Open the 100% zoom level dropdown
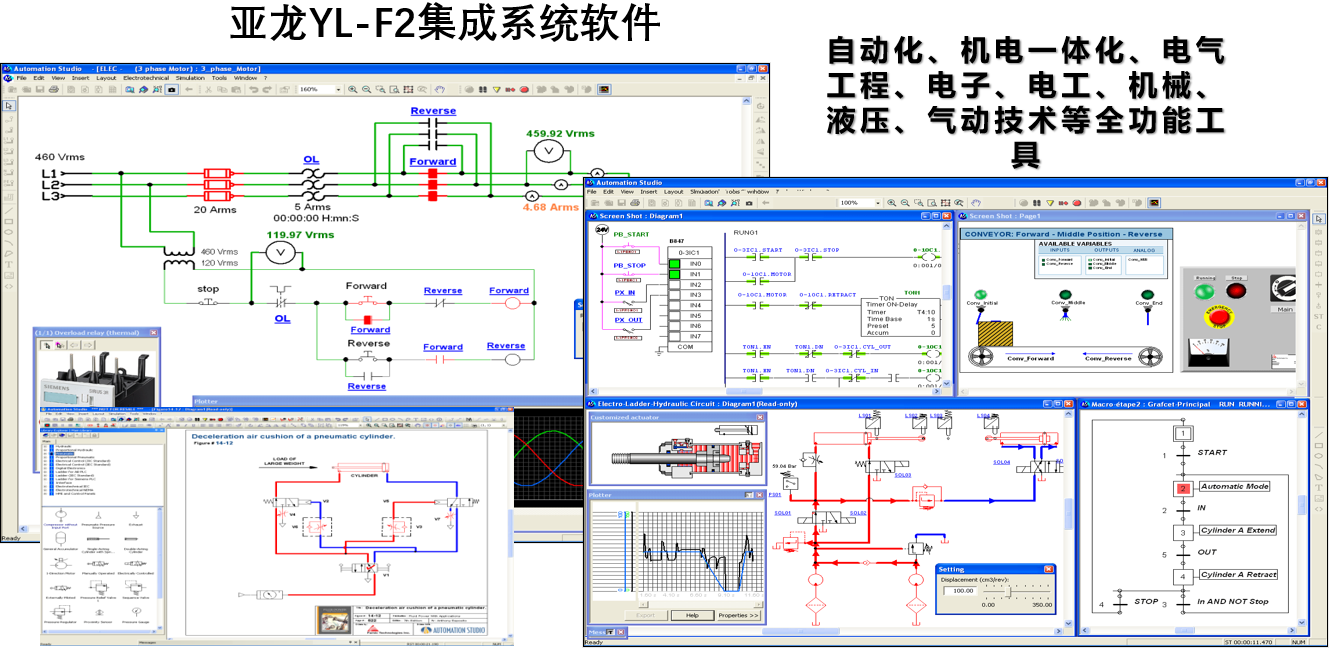Viewport: 1330px width, 648px height. (875, 203)
